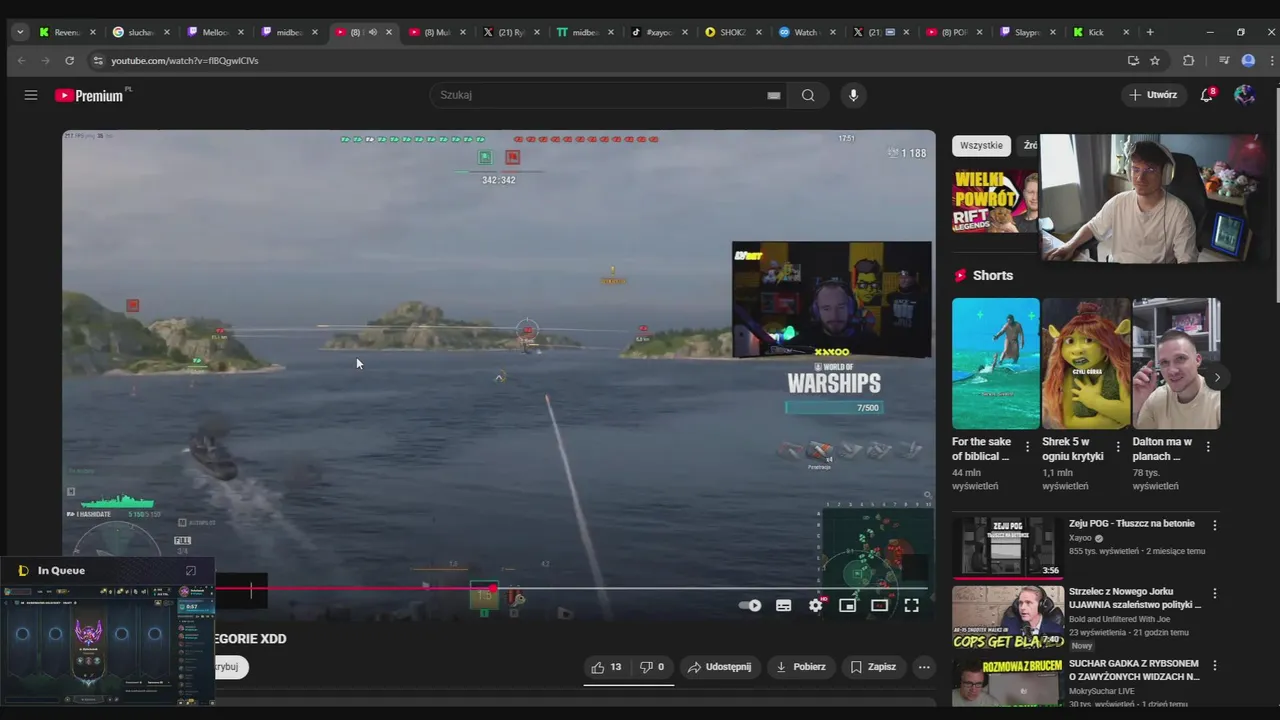Image resolution: width=1280 pixels, height=720 pixels.
Task: Open the Utwórz create menu
Action: pyautogui.click(x=1153, y=95)
